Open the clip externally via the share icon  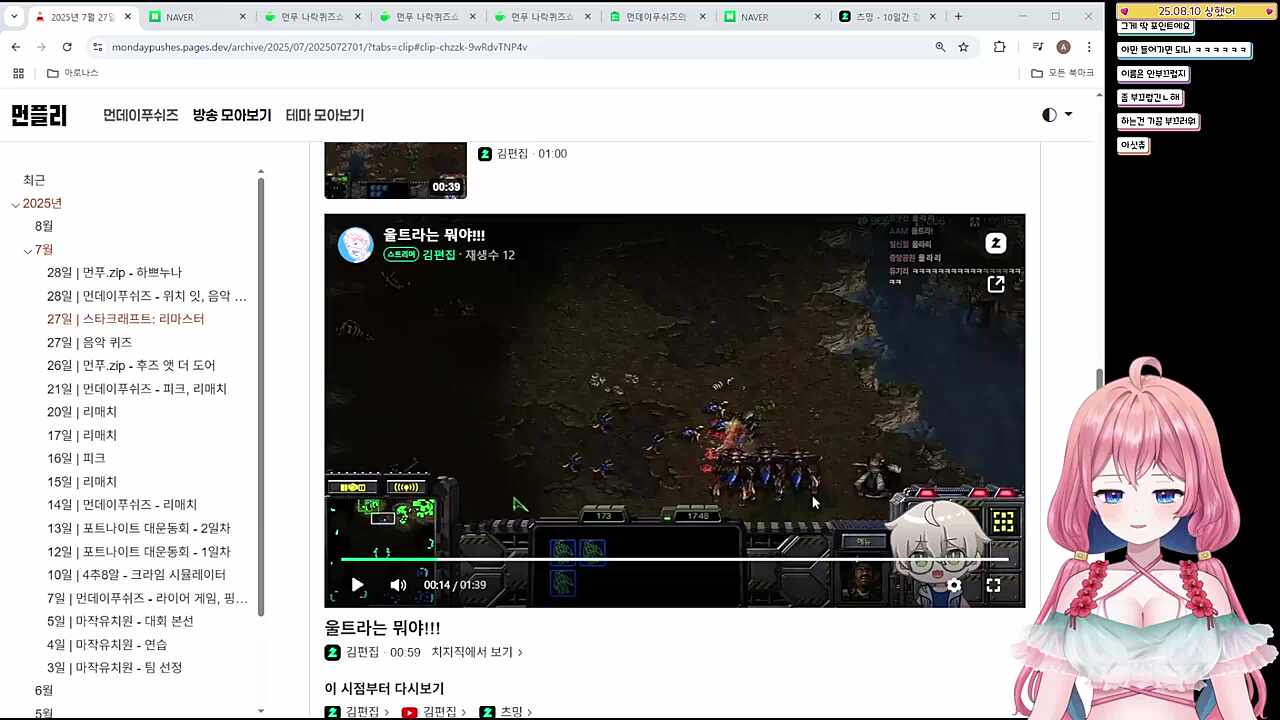(x=995, y=284)
